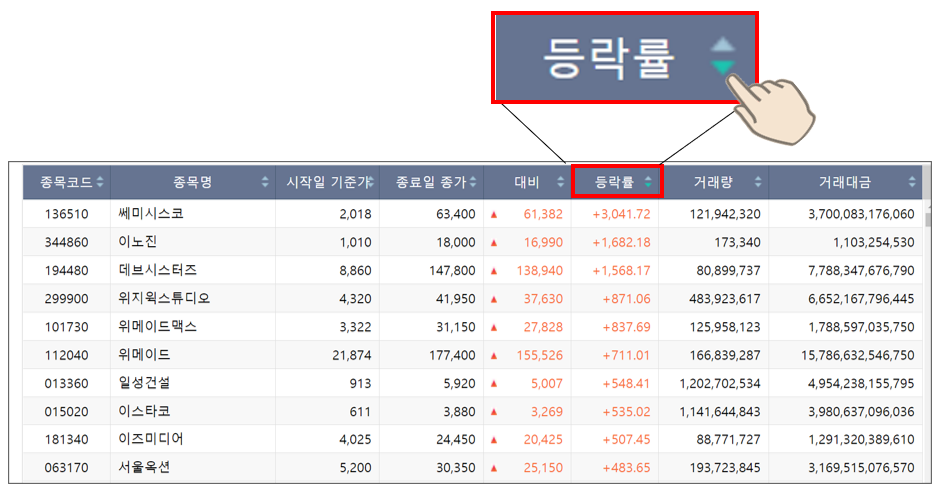Select stock code 063170
Screen dimensions: 938x493
pyautogui.click(x=66, y=468)
